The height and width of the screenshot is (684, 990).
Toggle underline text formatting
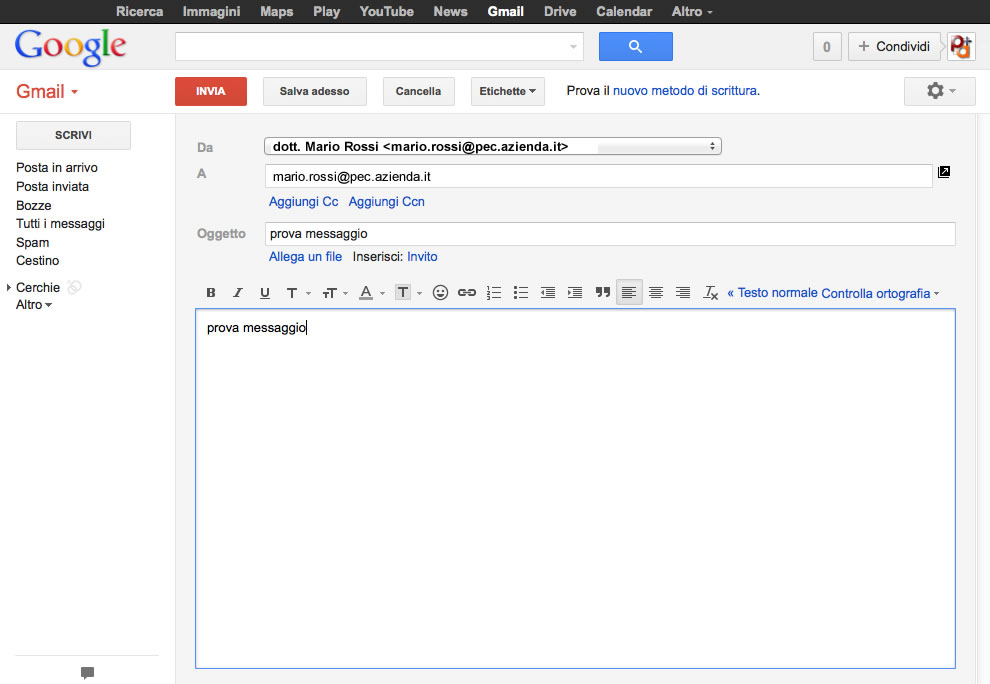265,293
